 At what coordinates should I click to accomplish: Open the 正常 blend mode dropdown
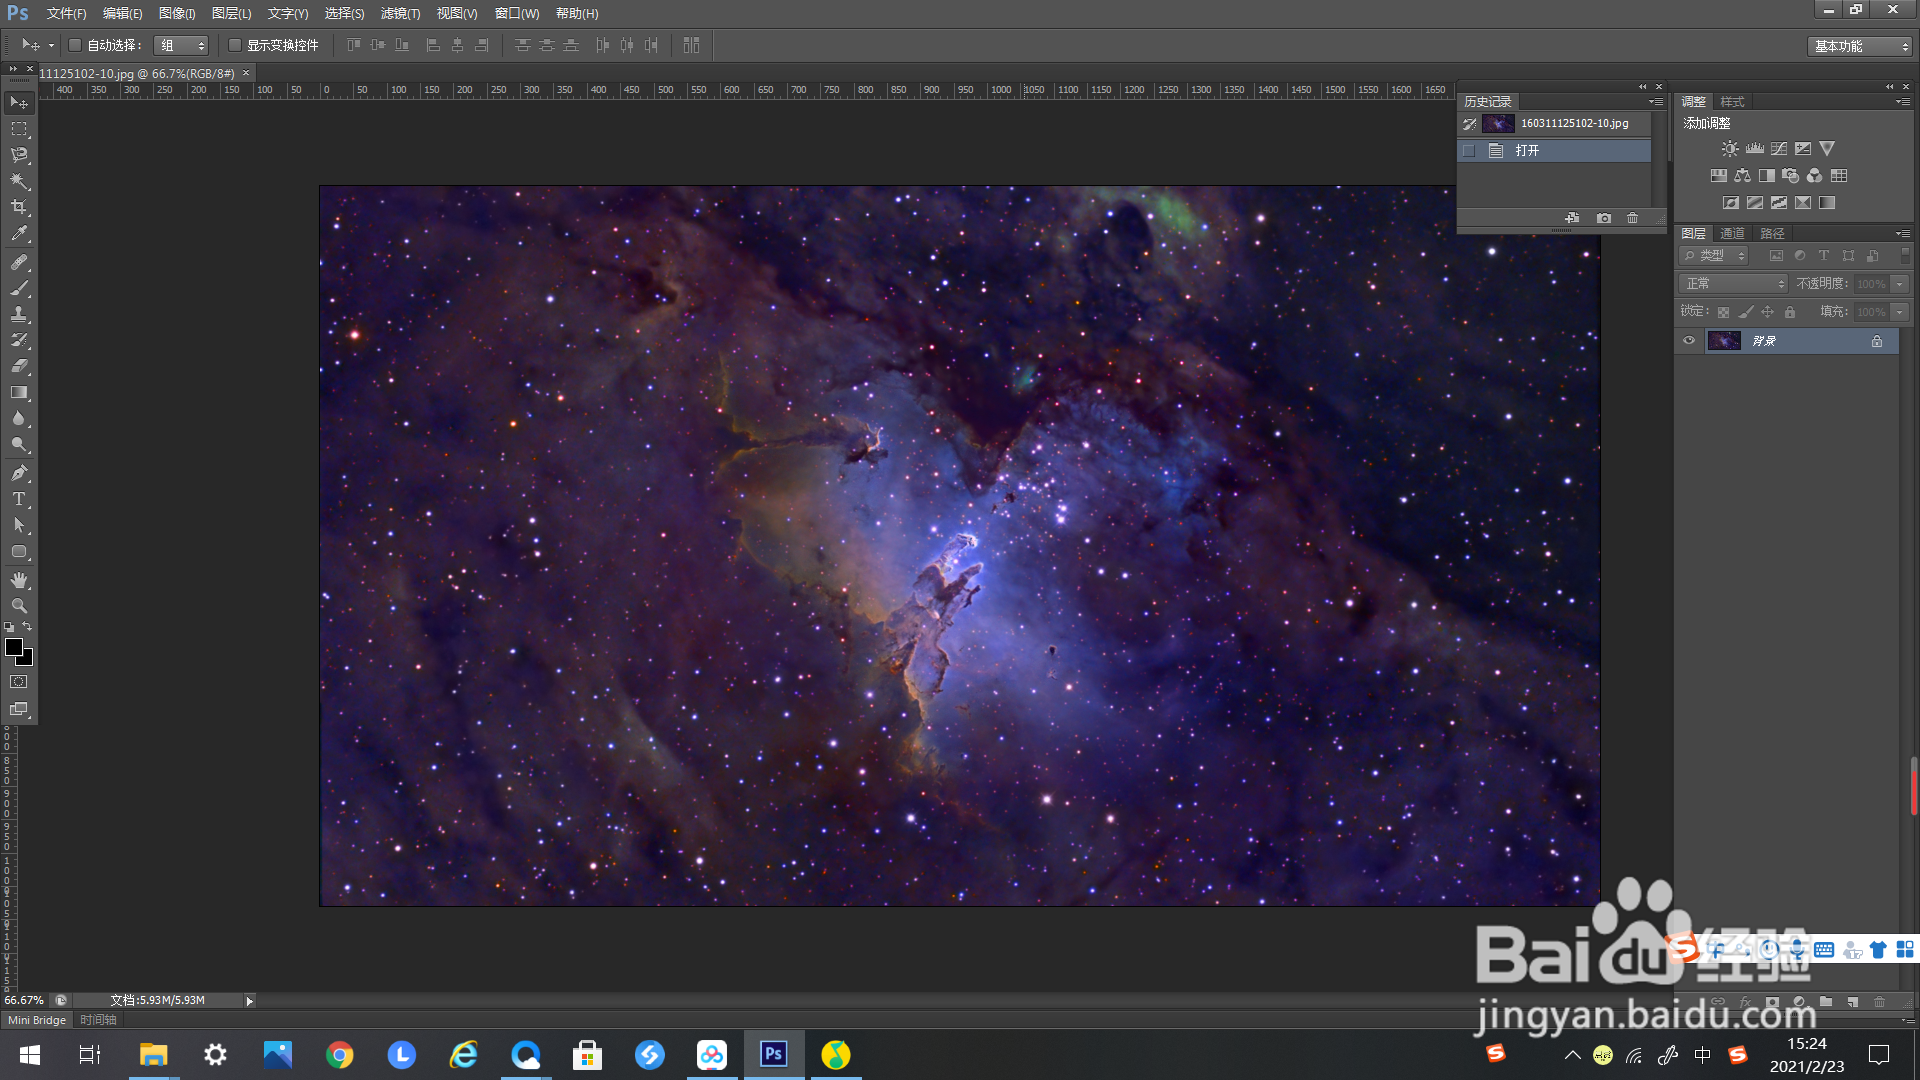[x=1734, y=284]
